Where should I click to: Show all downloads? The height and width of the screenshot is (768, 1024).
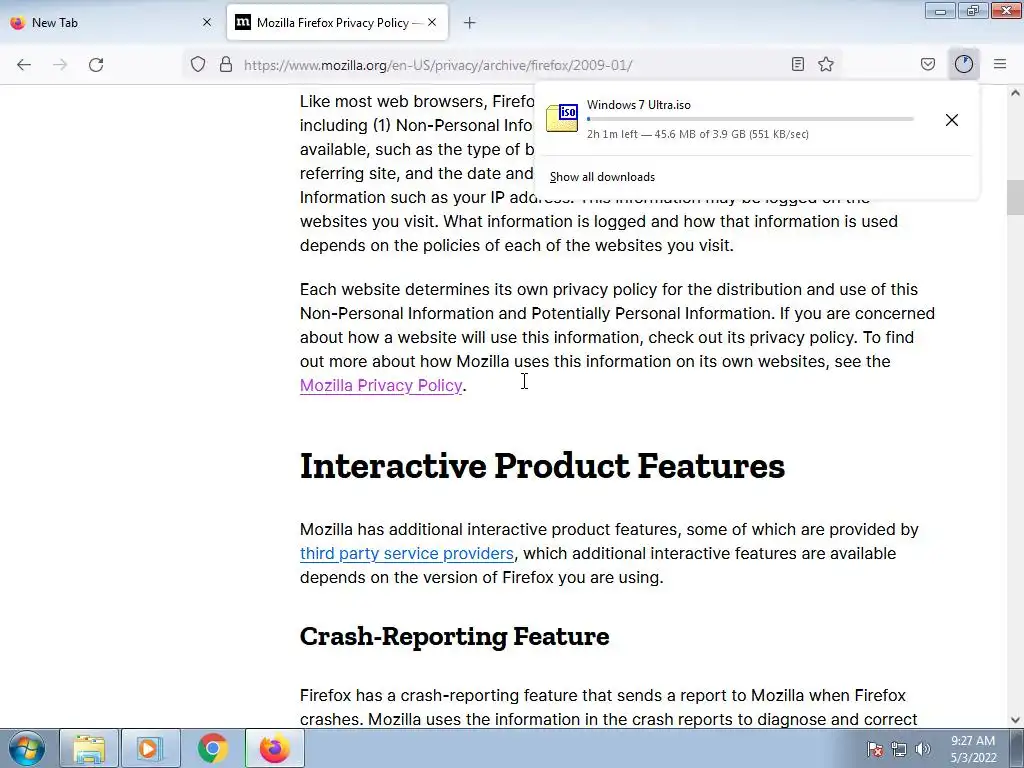click(x=602, y=177)
